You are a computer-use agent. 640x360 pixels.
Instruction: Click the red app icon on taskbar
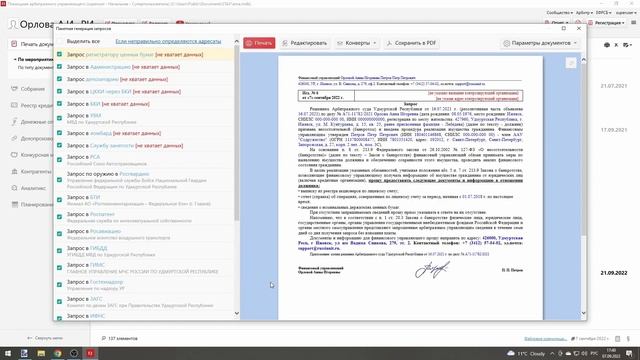90,353
